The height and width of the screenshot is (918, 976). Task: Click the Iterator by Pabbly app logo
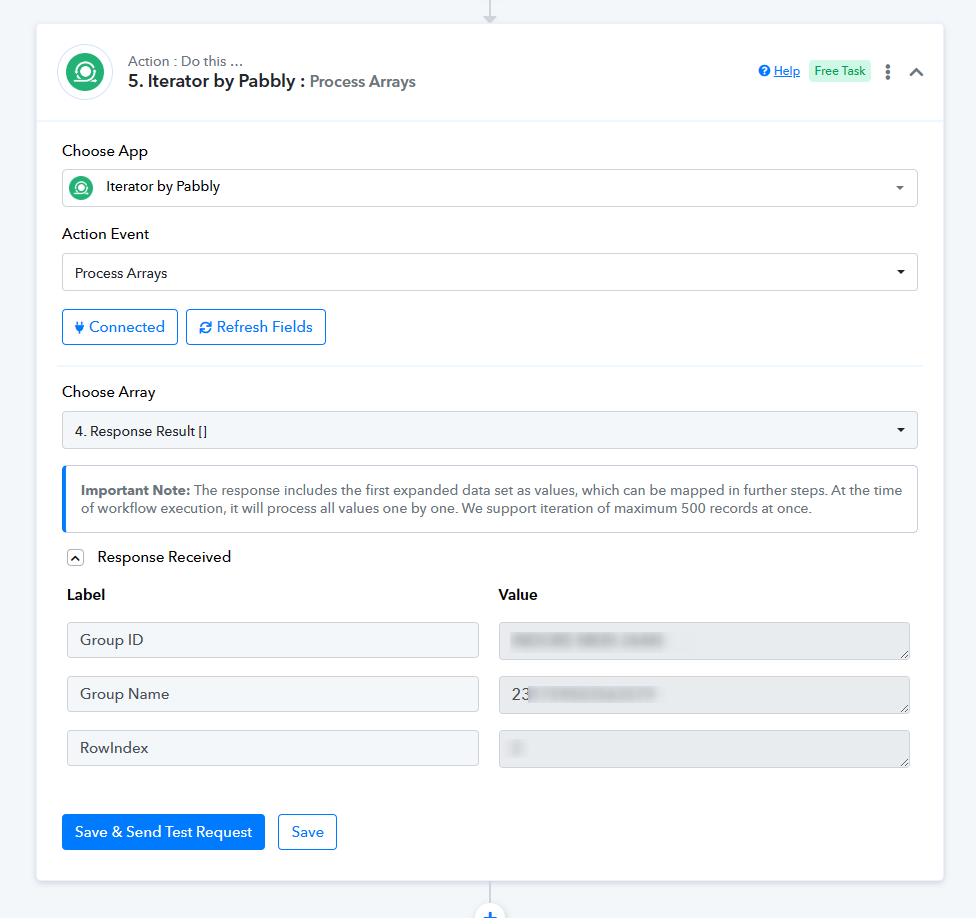click(85, 72)
